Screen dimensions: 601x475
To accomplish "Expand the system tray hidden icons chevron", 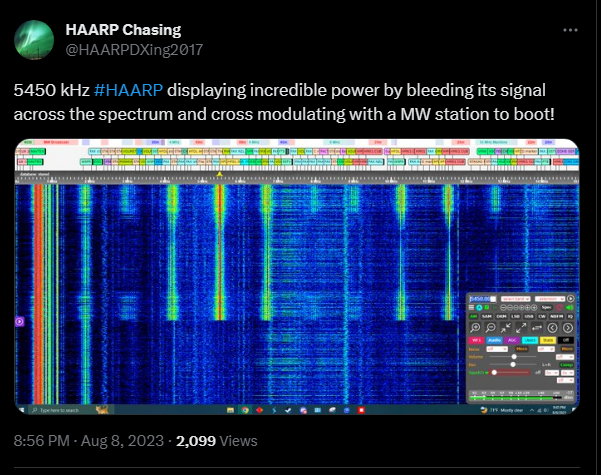I will tap(532, 410).
